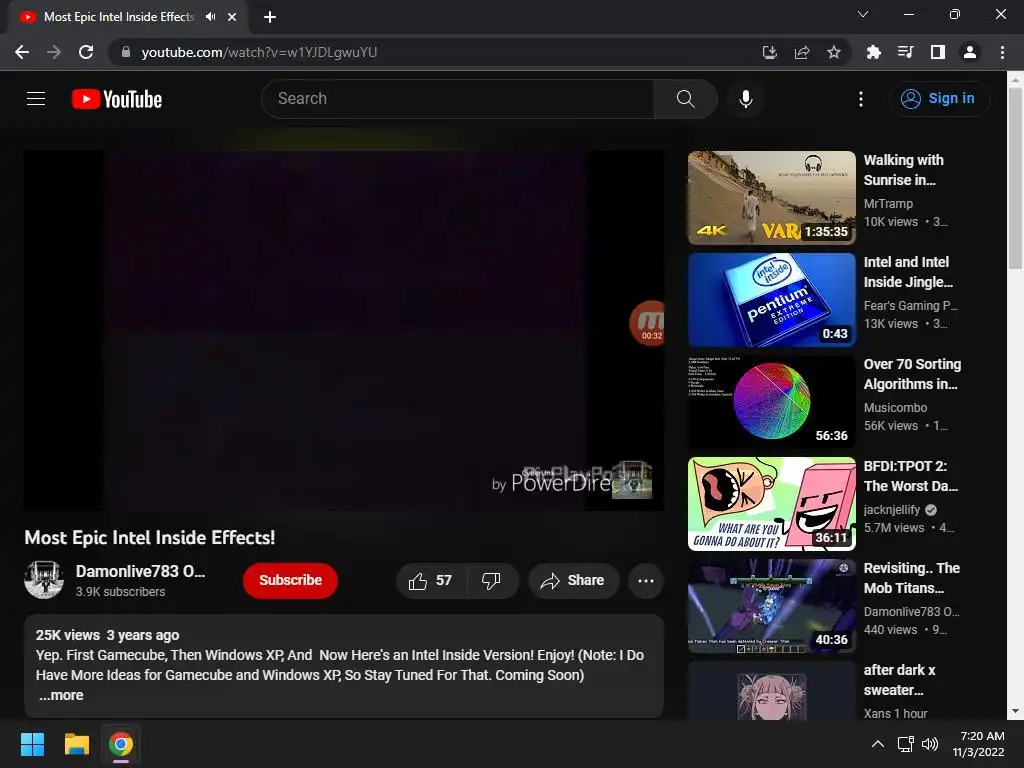Like the video with thumbs-up
Viewport: 1024px width, 768px height.
click(430, 581)
